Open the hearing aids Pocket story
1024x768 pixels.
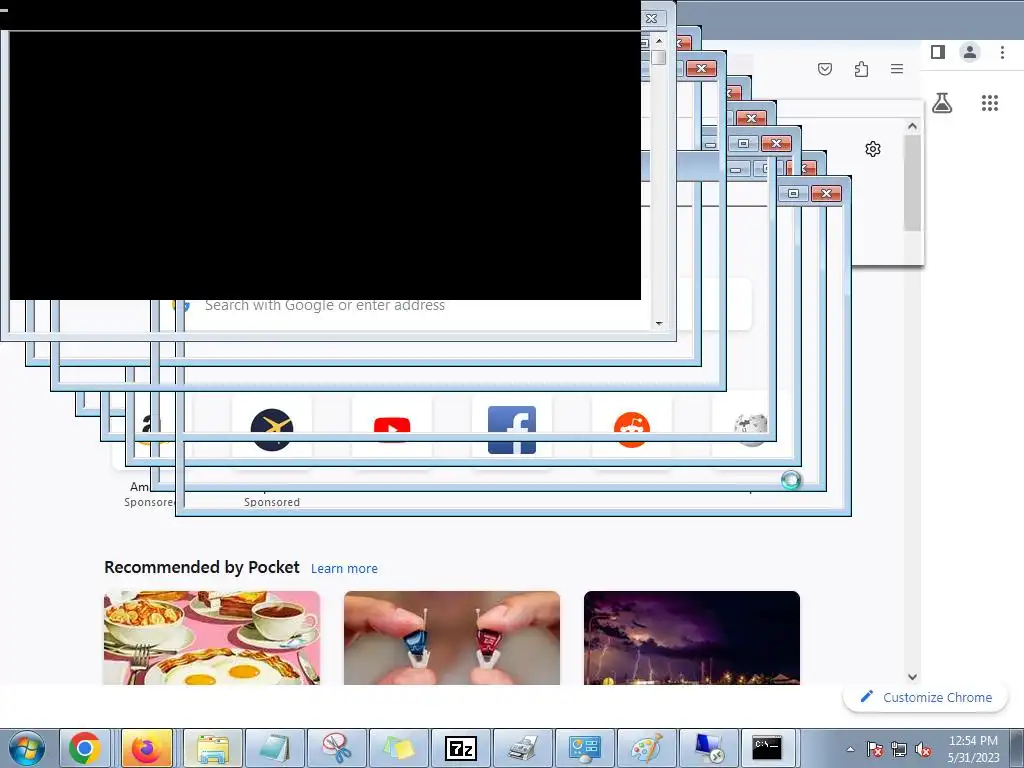(x=452, y=638)
